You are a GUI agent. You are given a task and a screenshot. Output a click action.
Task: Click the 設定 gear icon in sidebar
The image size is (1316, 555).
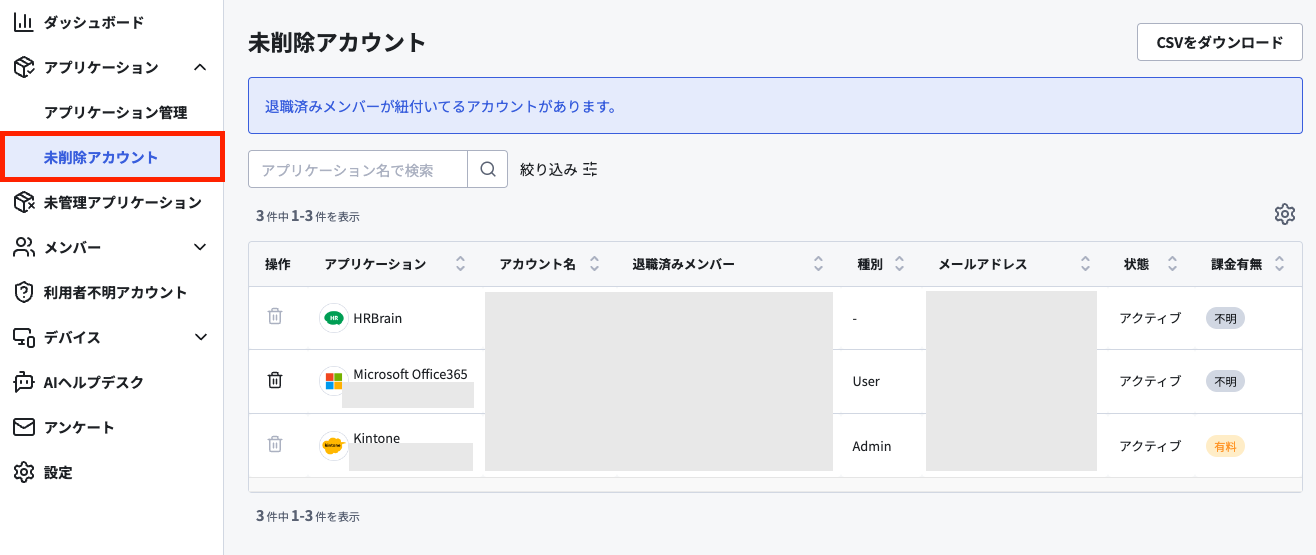24,472
